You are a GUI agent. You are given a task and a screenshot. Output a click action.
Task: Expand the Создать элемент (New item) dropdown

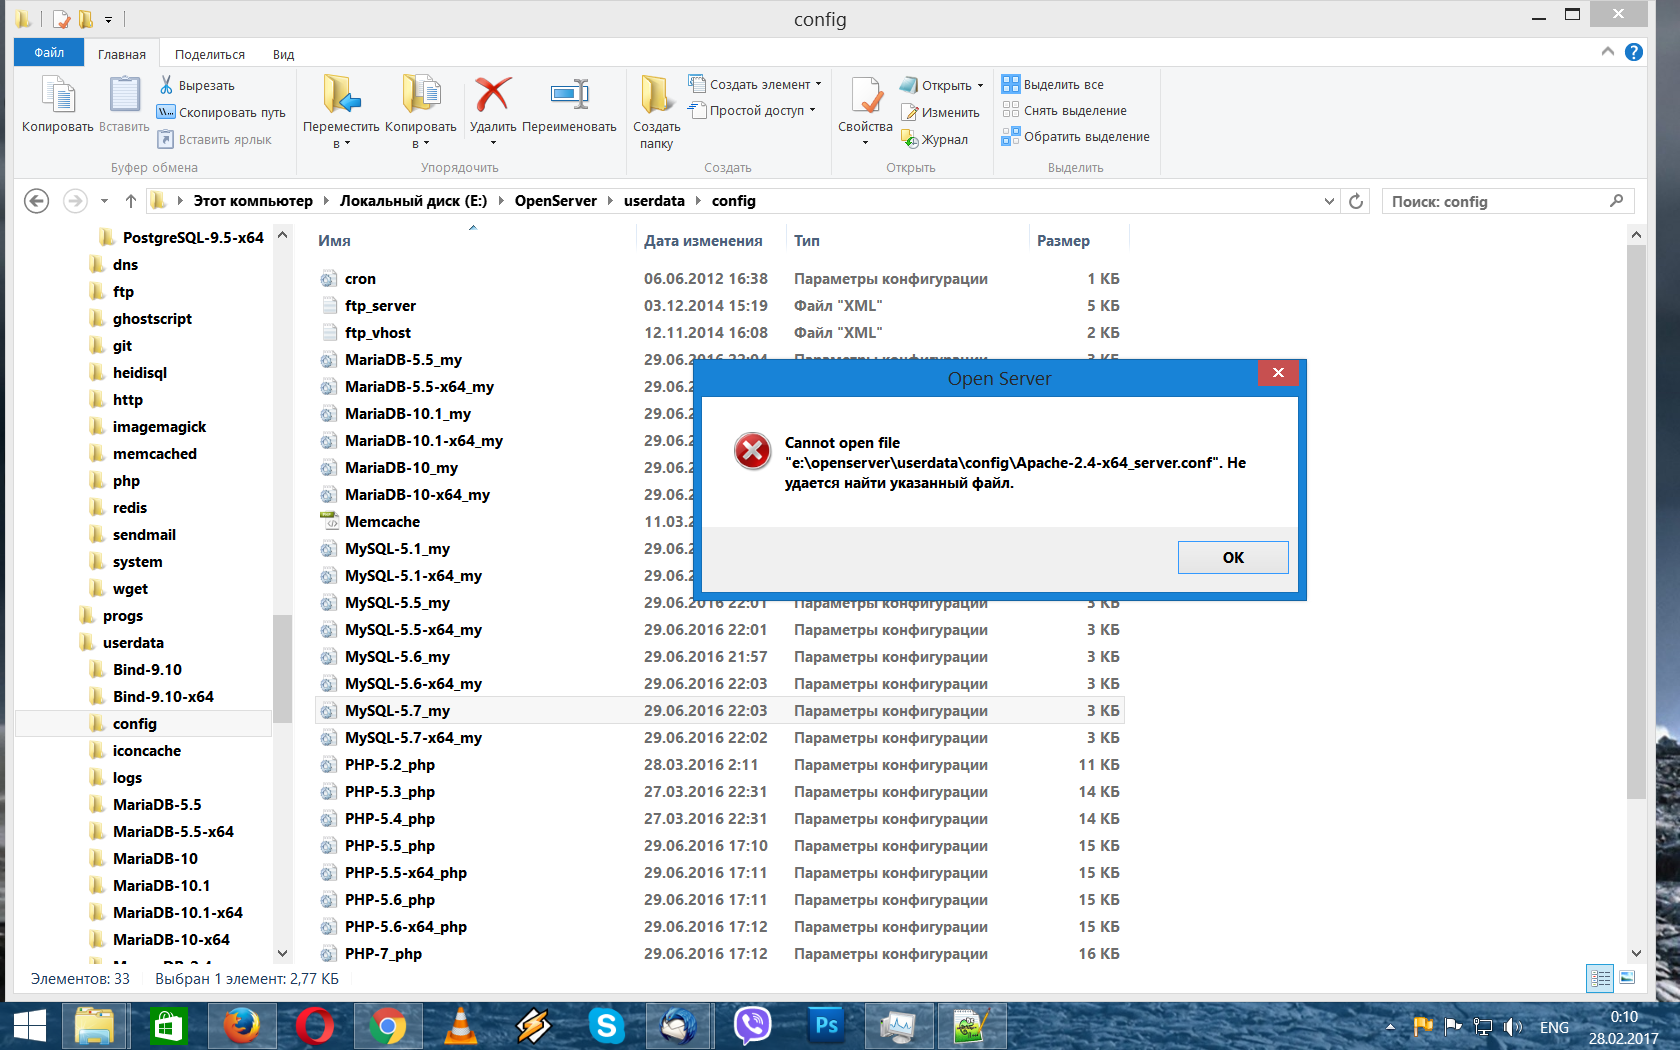(818, 84)
